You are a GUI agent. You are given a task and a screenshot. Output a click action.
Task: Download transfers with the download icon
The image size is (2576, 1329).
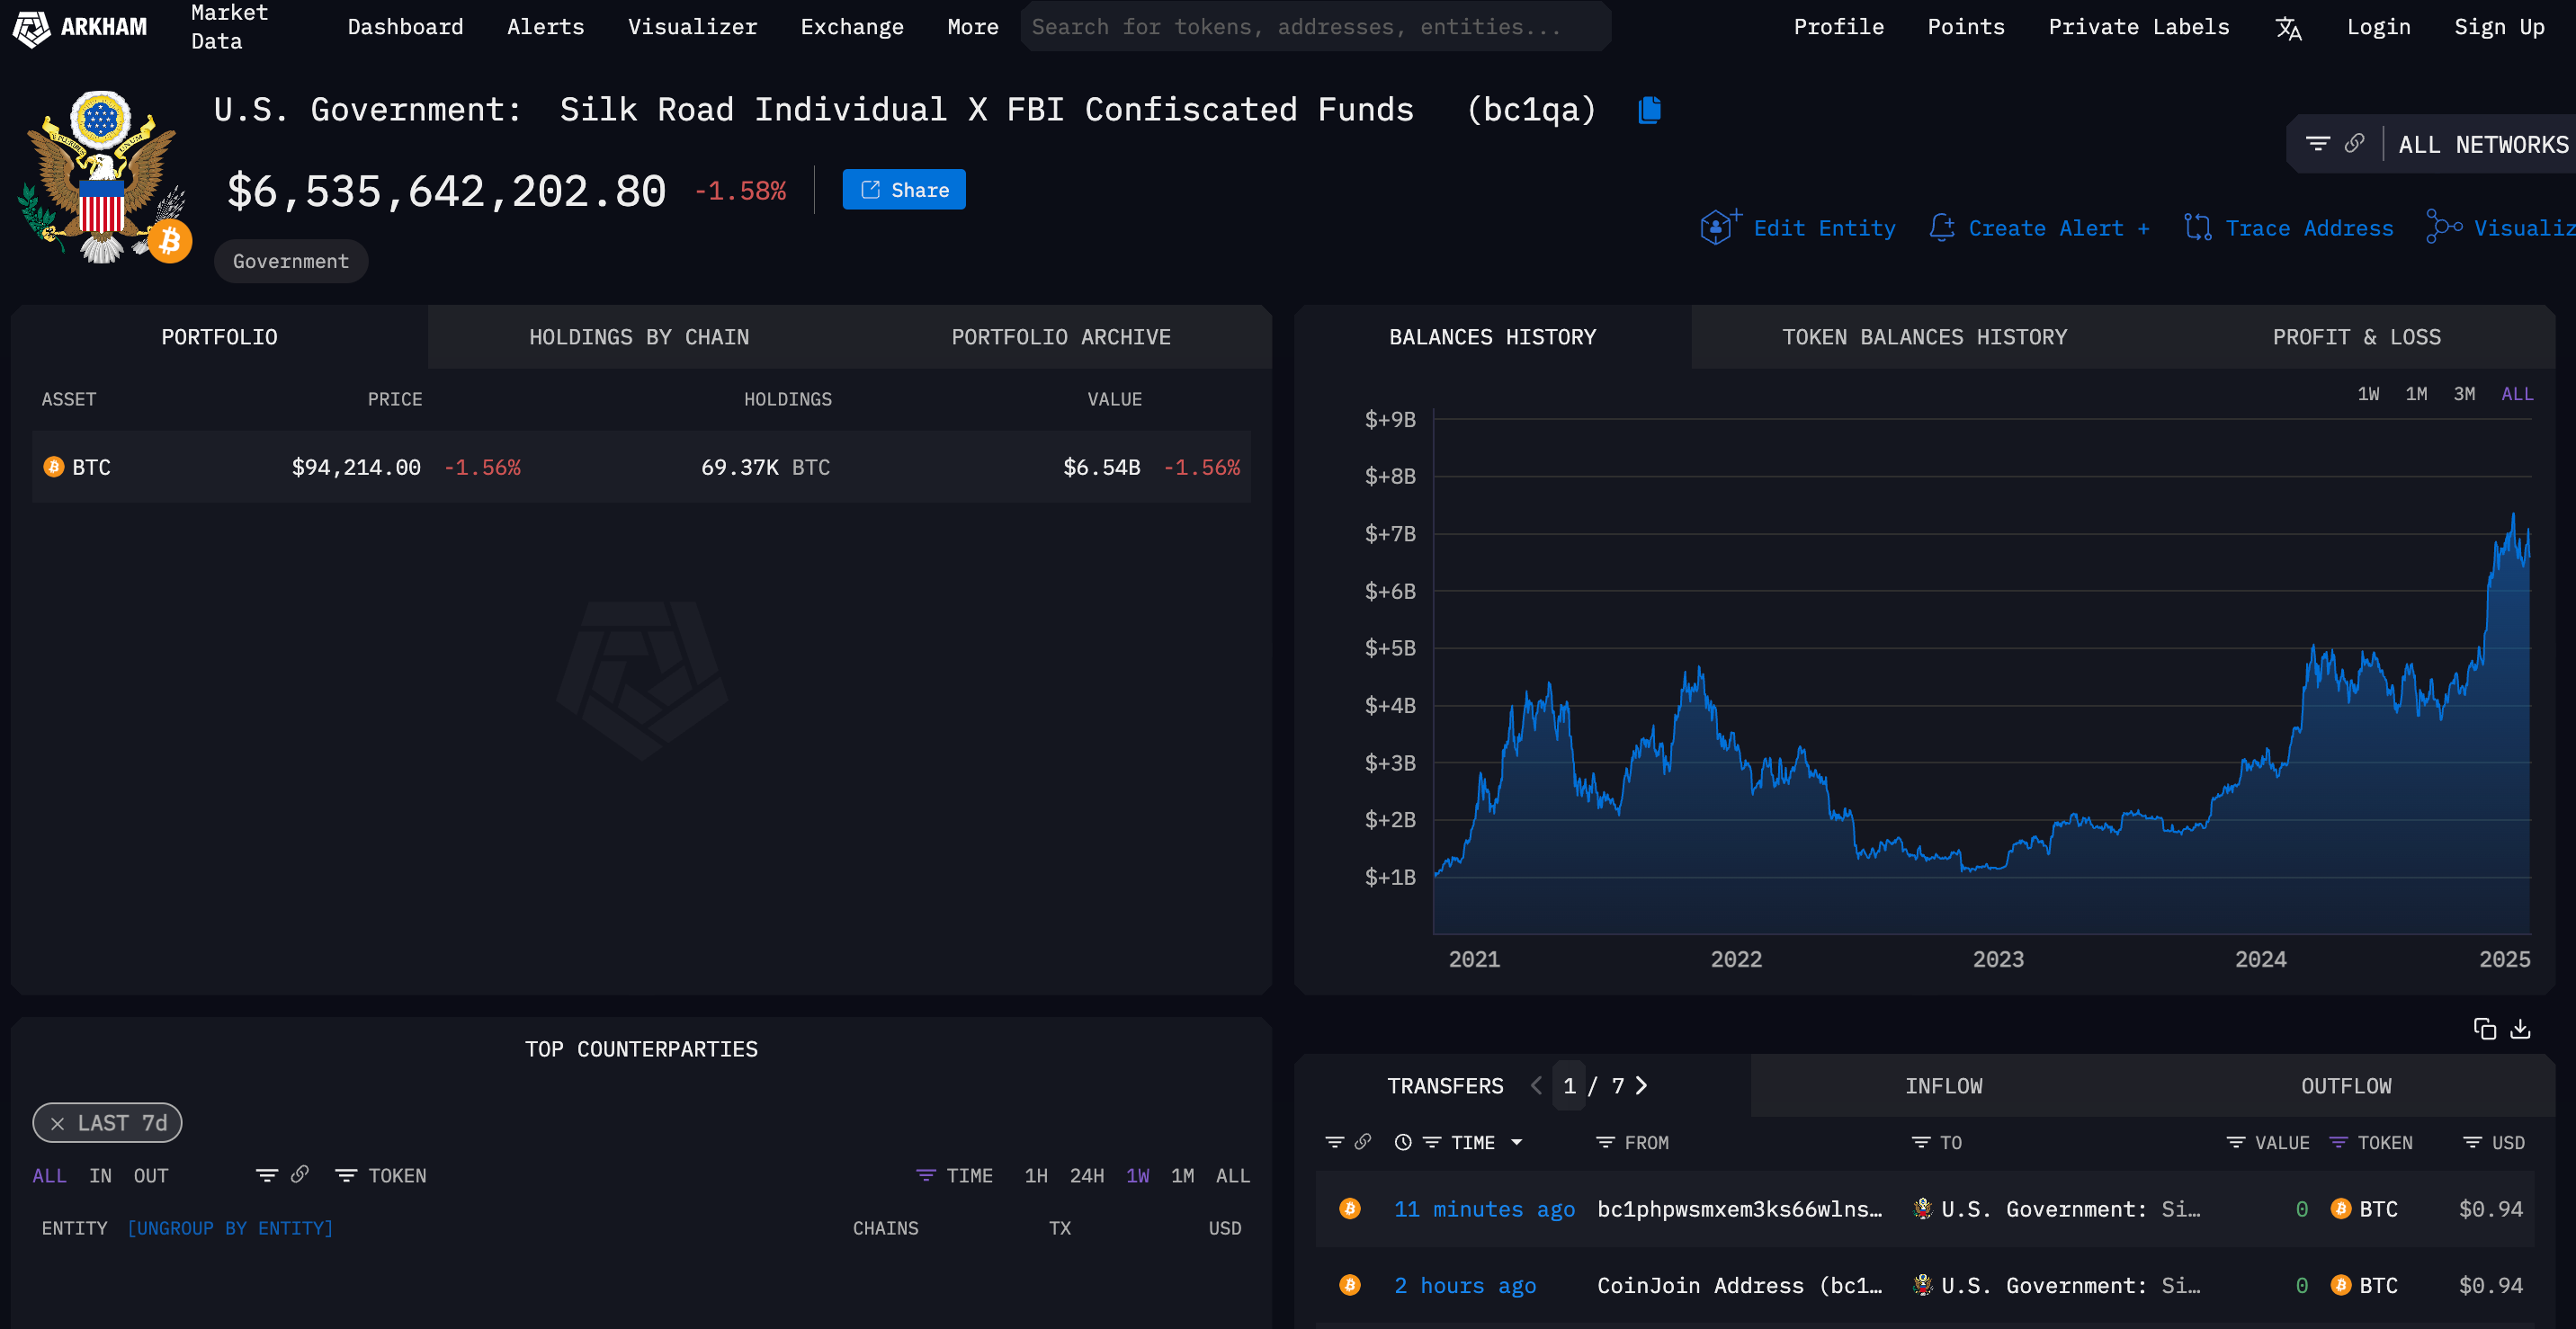[2521, 1029]
